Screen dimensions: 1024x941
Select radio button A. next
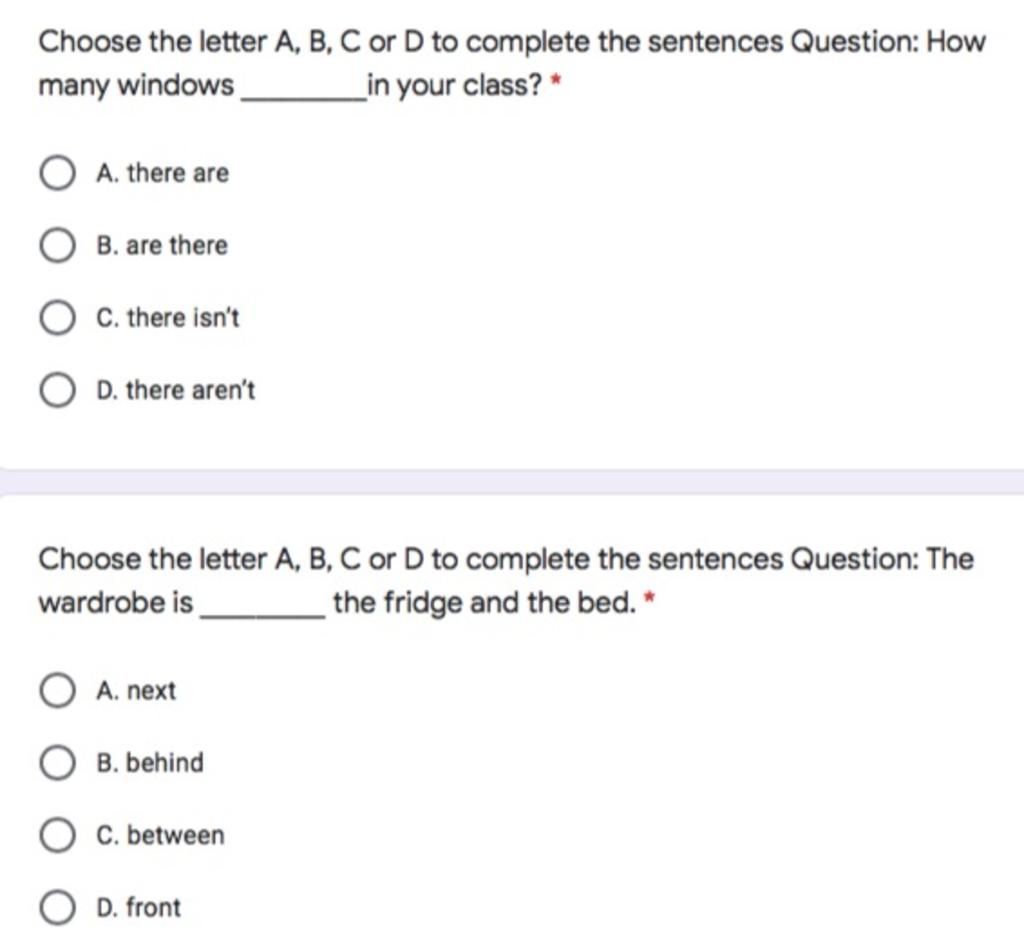[57, 691]
